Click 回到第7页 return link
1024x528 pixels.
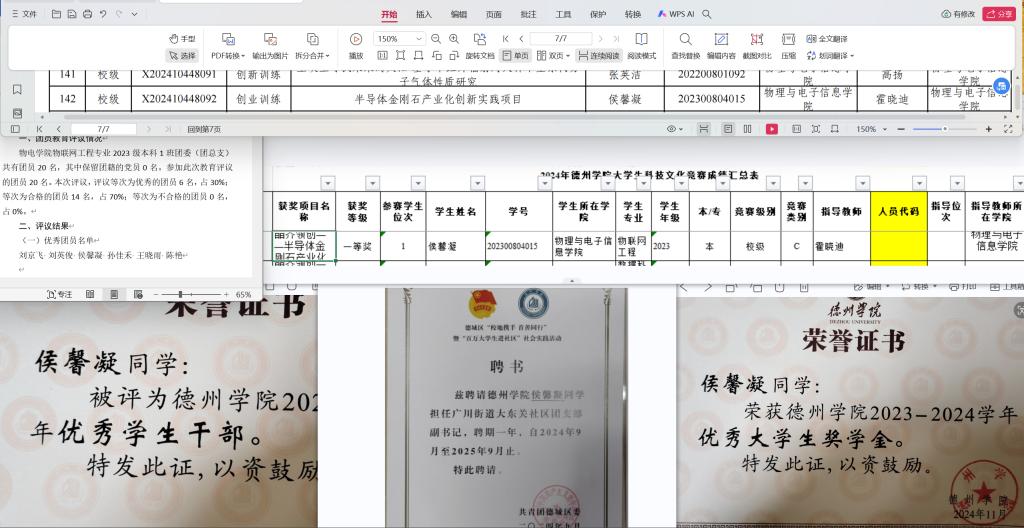[x=204, y=129]
